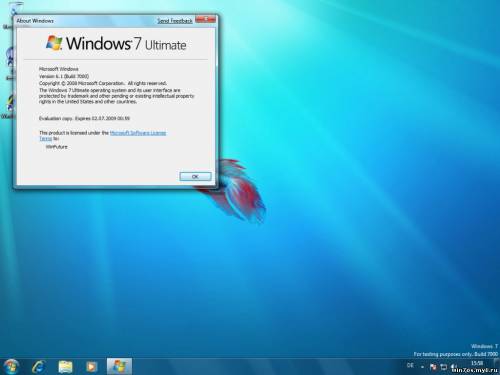
Task: Expand hidden tray icons arrow
Action: click(422, 367)
